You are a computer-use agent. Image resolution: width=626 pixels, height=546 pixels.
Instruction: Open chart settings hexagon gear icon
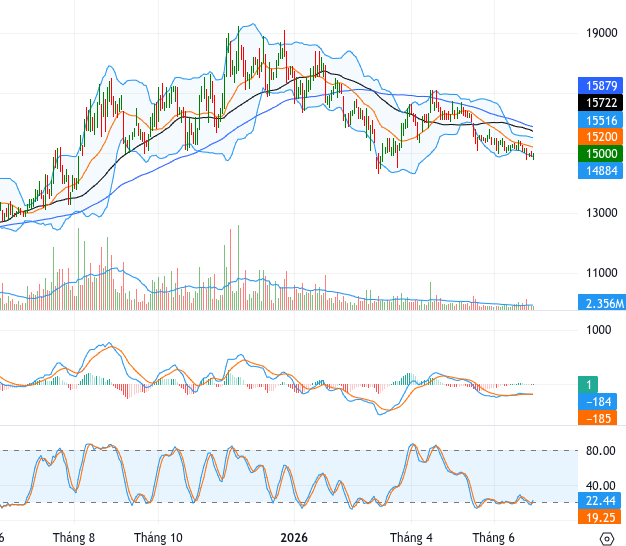606,538
